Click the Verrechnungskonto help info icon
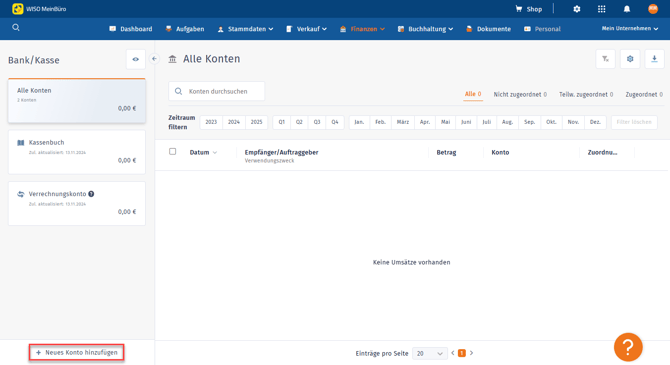This screenshot has height=365, width=670. tap(91, 194)
